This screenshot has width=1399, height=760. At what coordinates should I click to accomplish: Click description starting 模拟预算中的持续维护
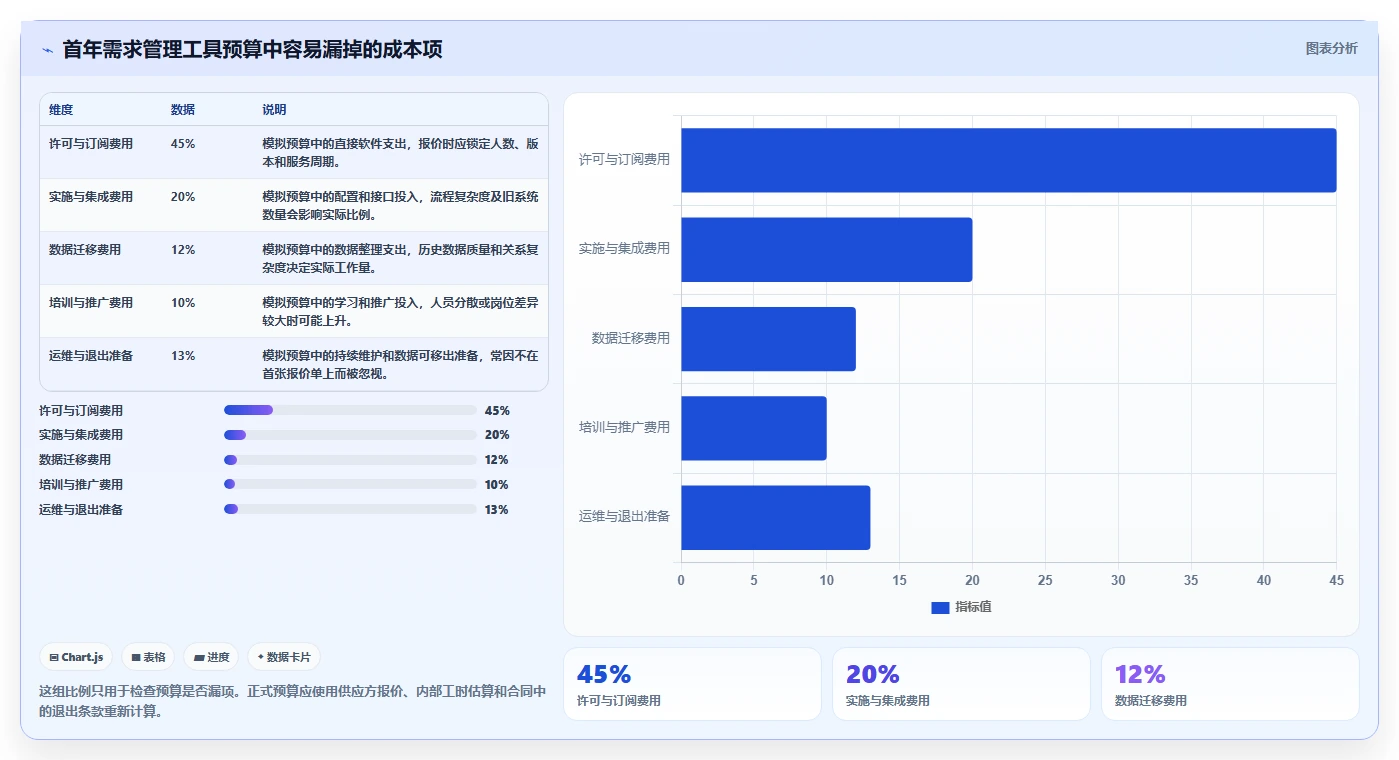point(400,364)
